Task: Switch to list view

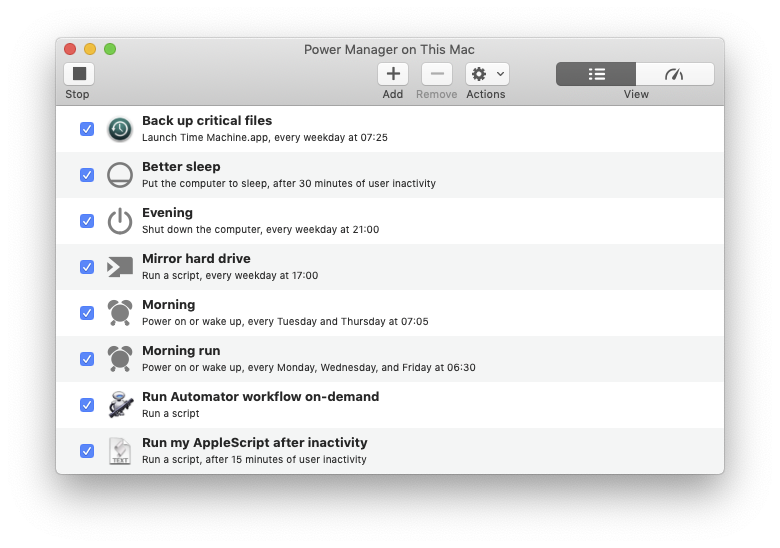Action: 596,74
